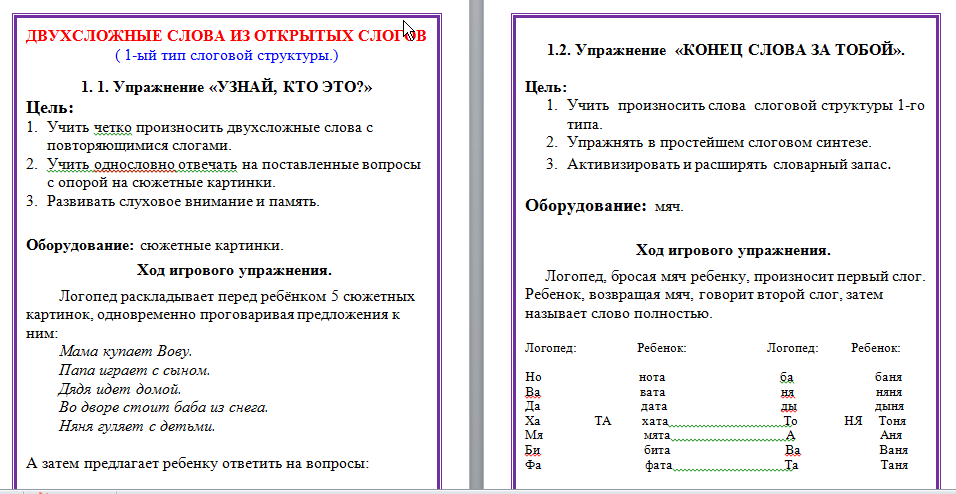Click the italic sentence 'Няня гуляет с детьми.'
Viewport: 956px width, 494px height.
tap(137, 426)
